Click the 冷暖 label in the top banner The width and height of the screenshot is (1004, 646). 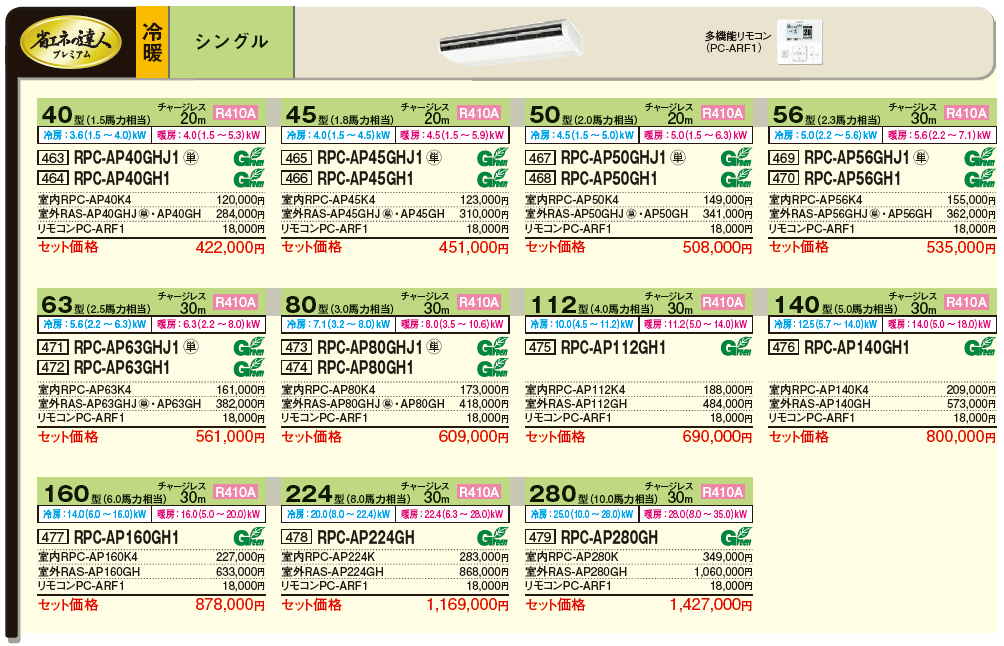[152, 42]
